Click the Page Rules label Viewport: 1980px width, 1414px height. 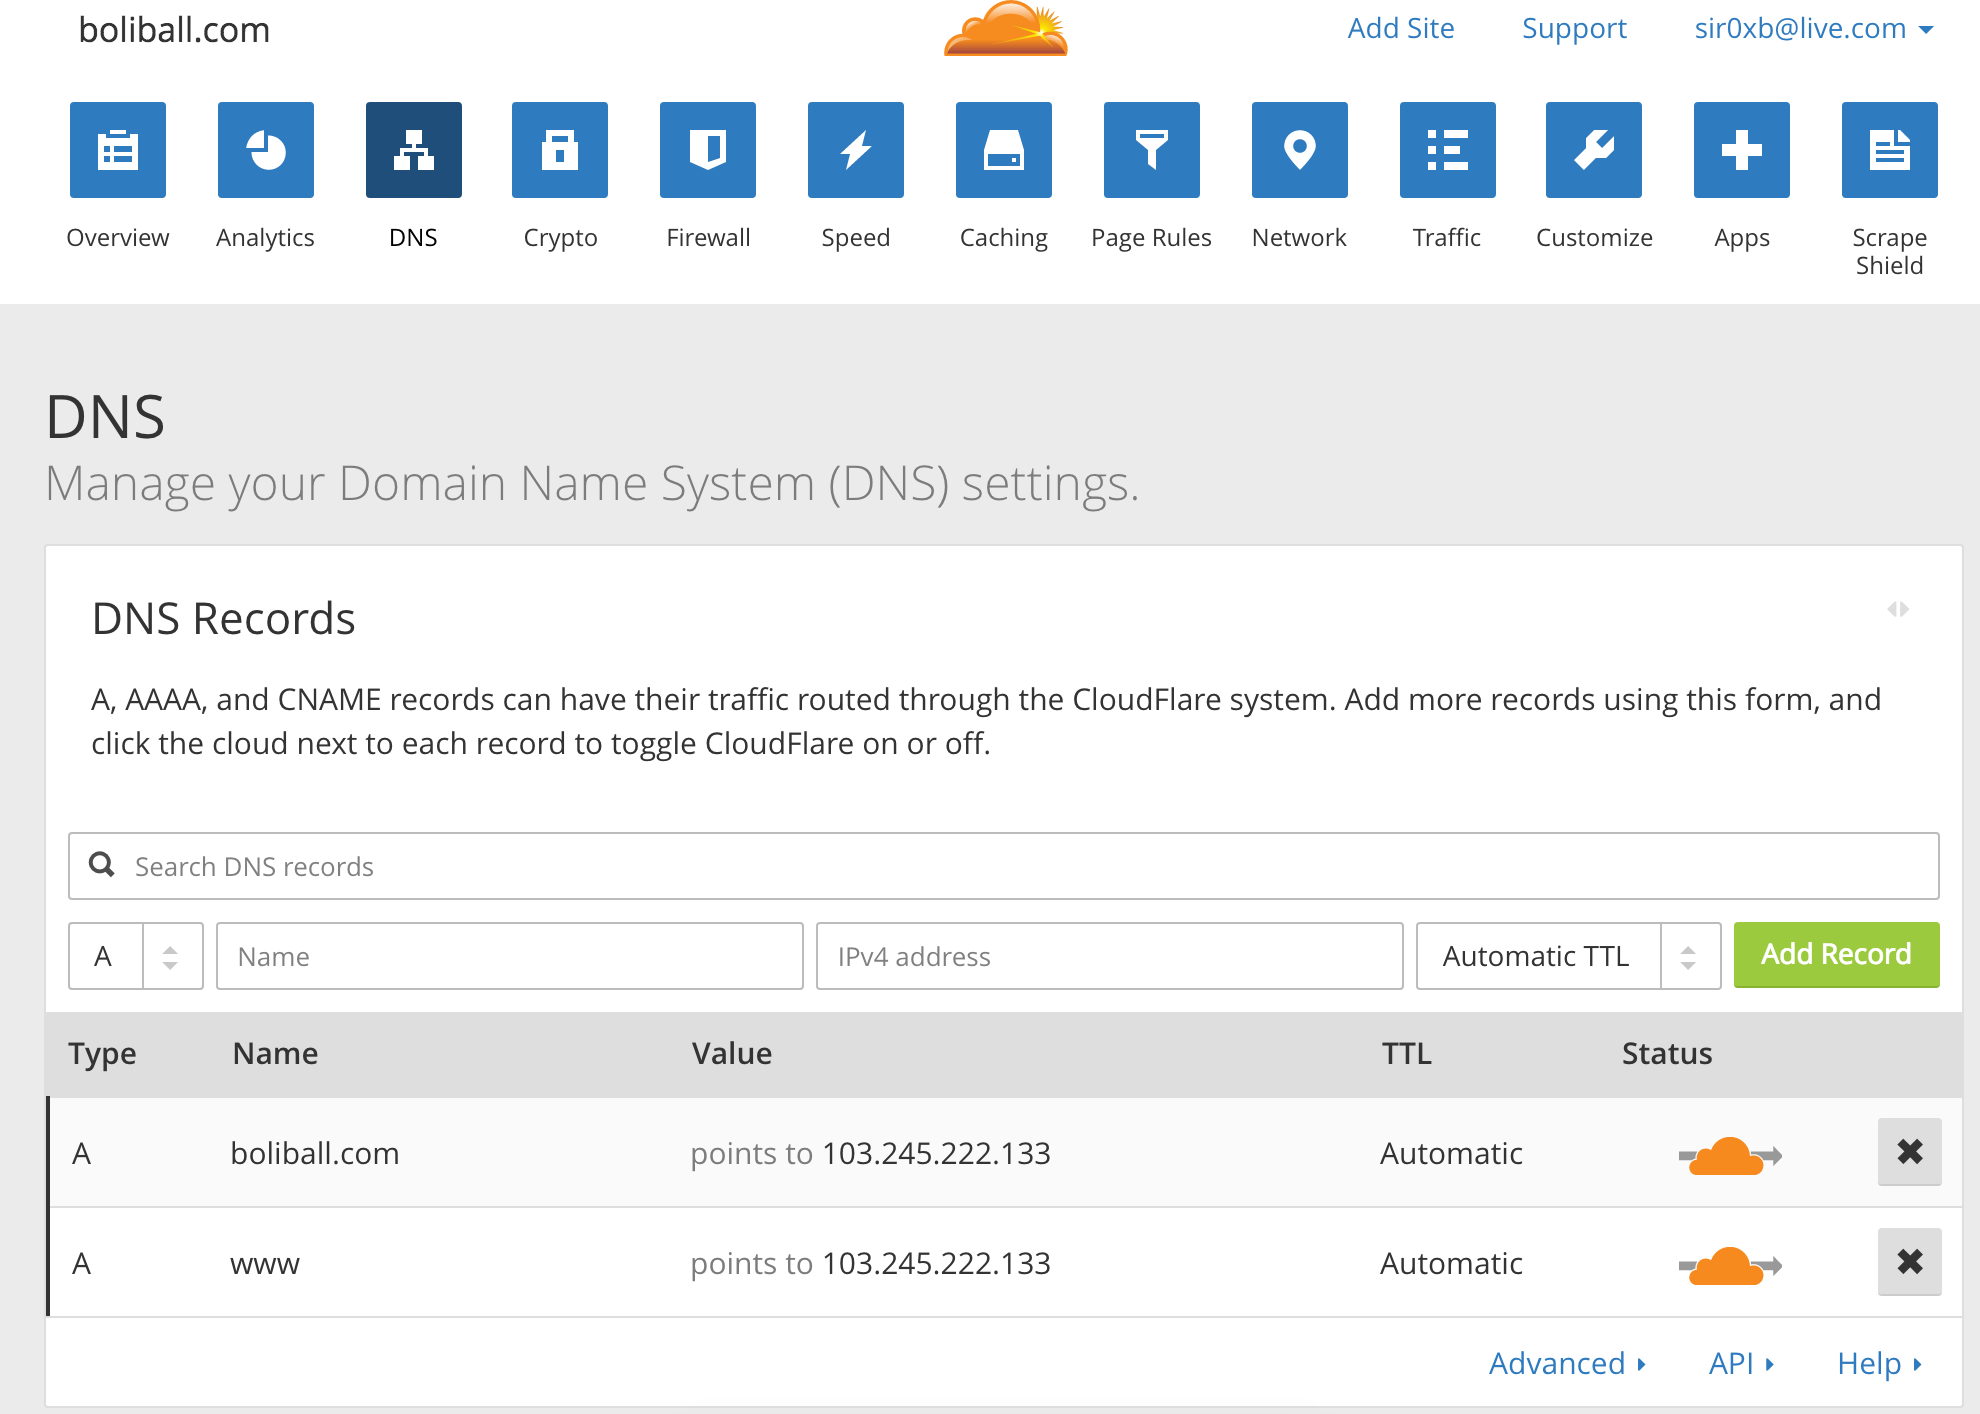point(1151,238)
